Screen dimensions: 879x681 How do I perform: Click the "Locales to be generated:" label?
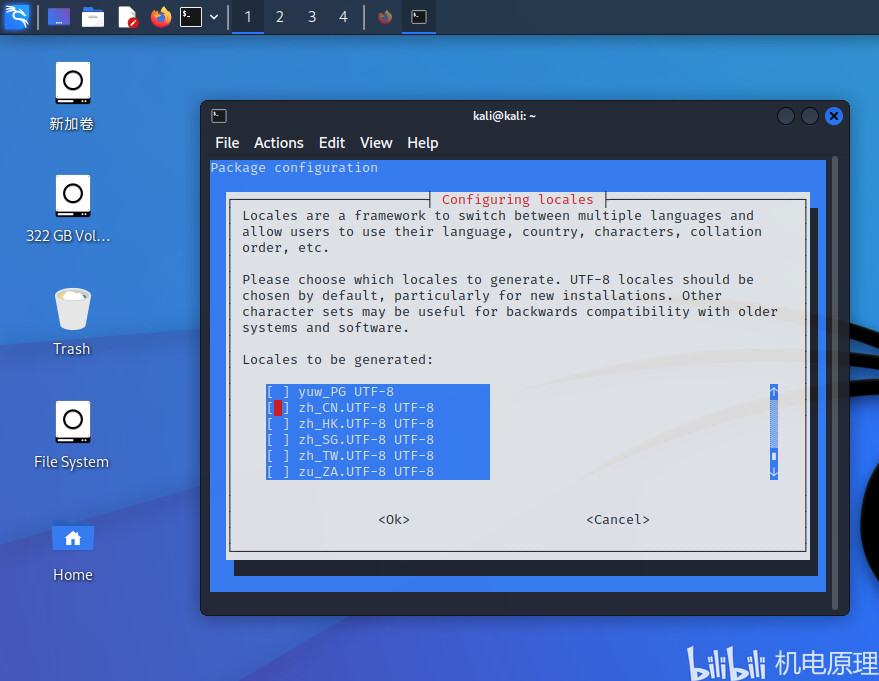point(337,360)
